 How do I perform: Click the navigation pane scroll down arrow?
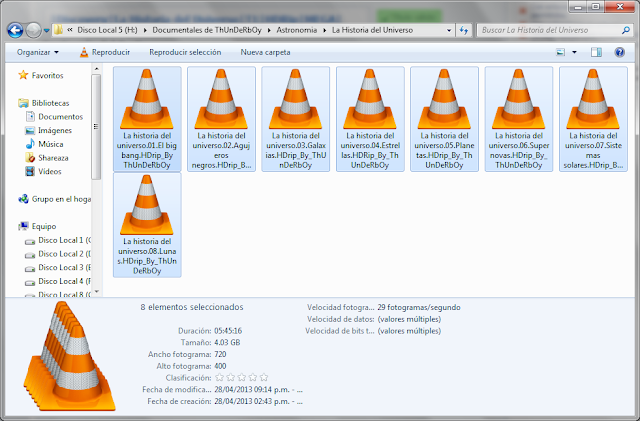pos(96,292)
